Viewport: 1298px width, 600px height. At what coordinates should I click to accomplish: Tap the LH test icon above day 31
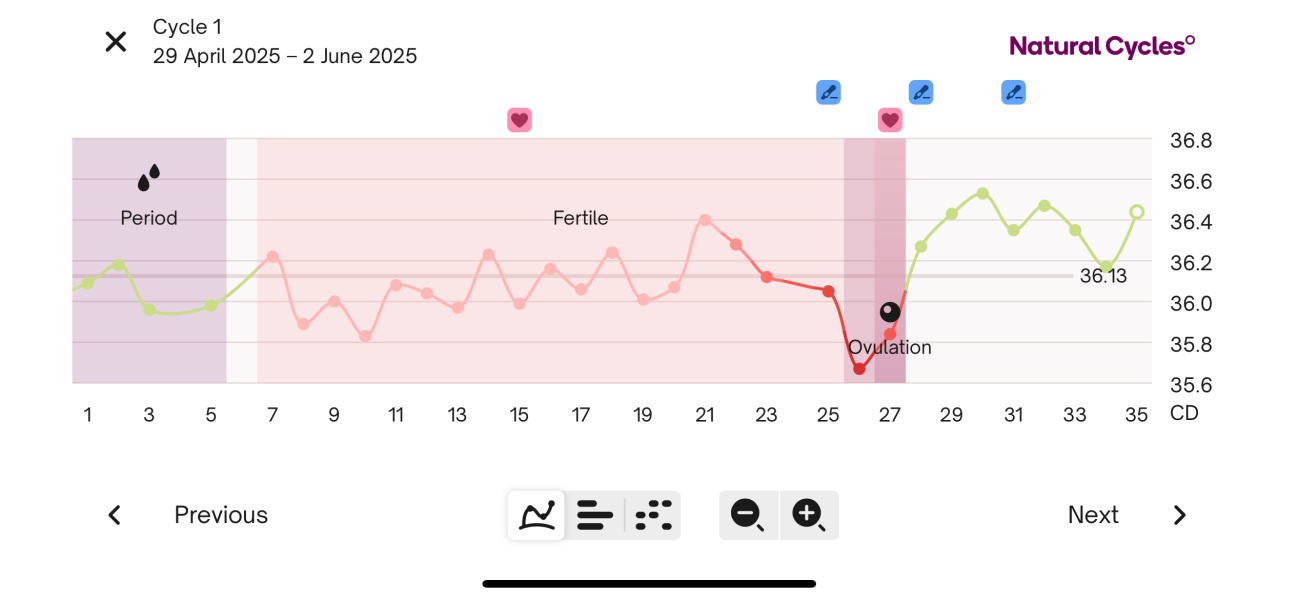pyautogui.click(x=1013, y=93)
